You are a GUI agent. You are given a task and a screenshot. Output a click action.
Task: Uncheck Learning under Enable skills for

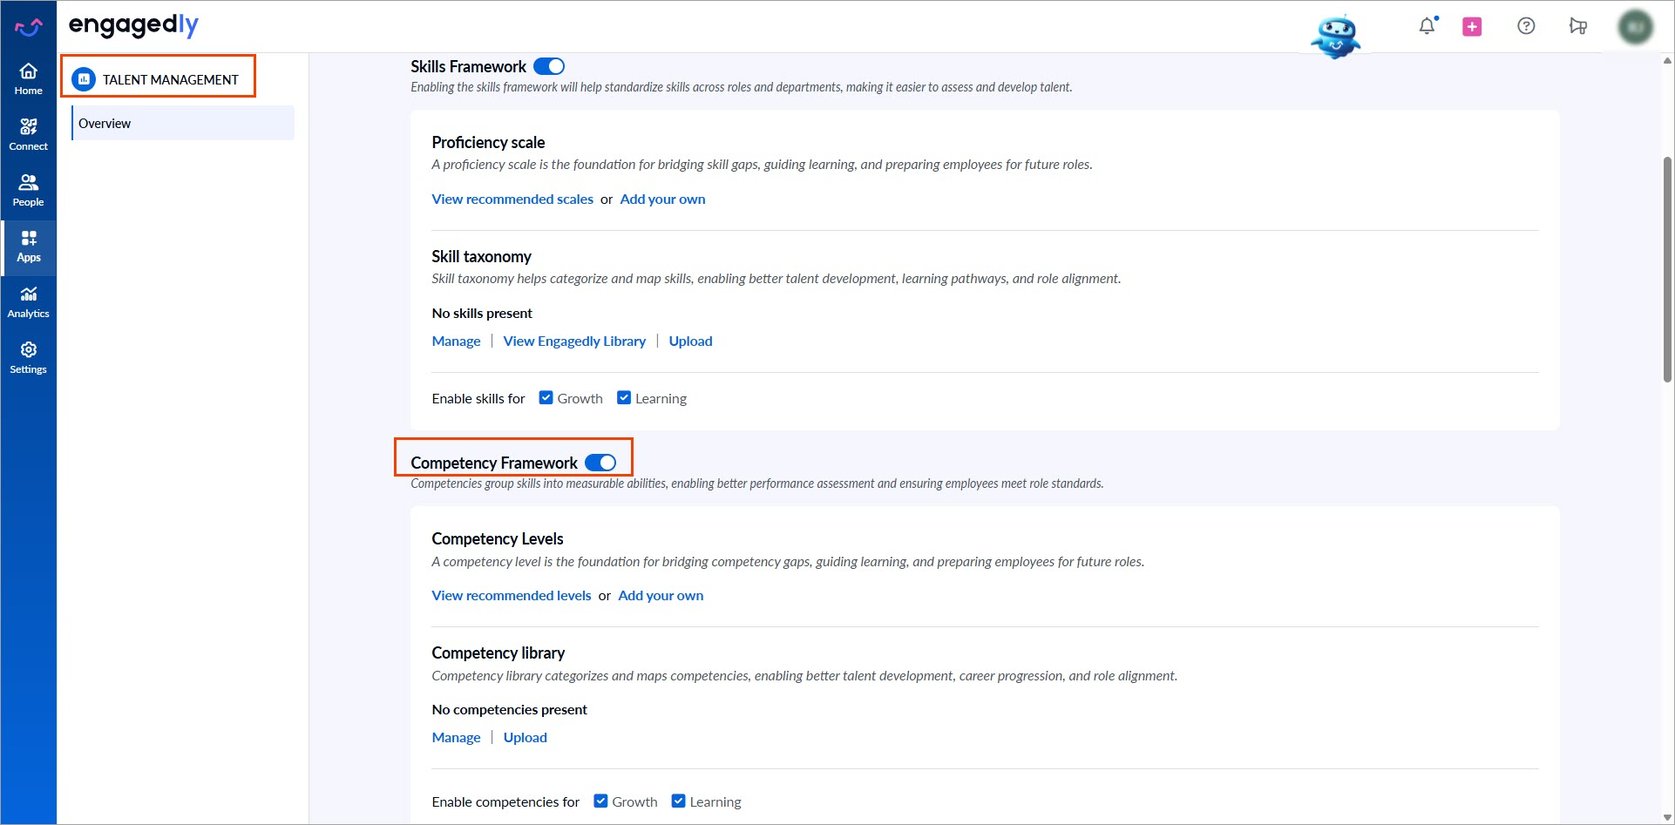click(x=624, y=397)
